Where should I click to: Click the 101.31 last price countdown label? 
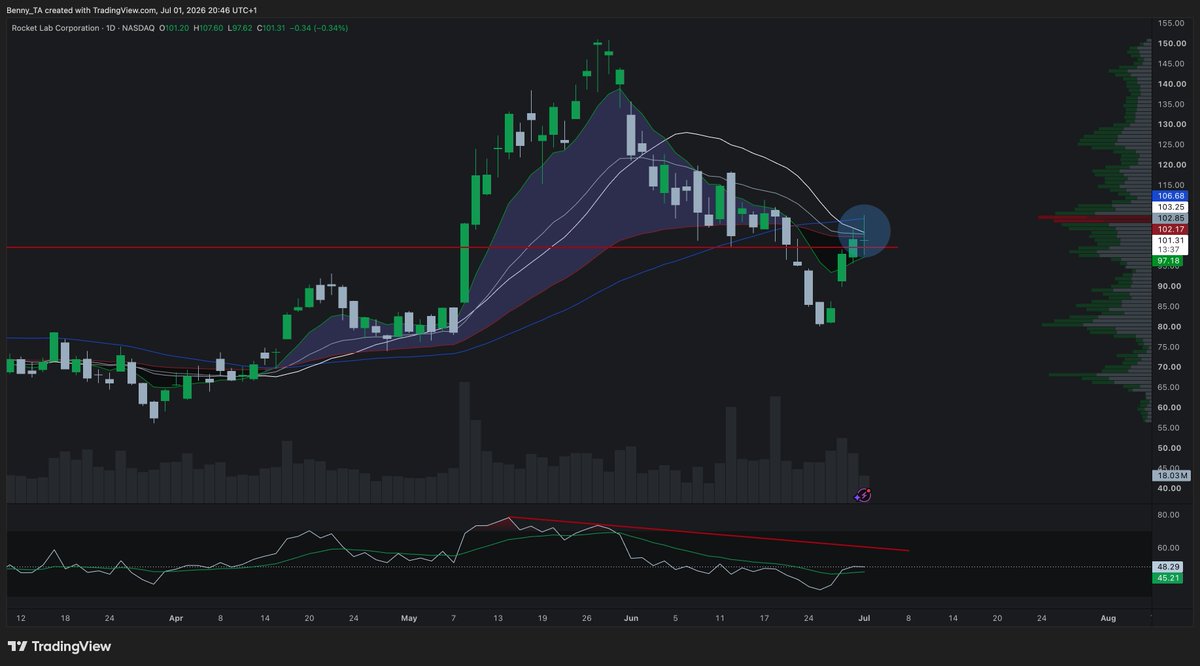click(x=1170, y=245)
